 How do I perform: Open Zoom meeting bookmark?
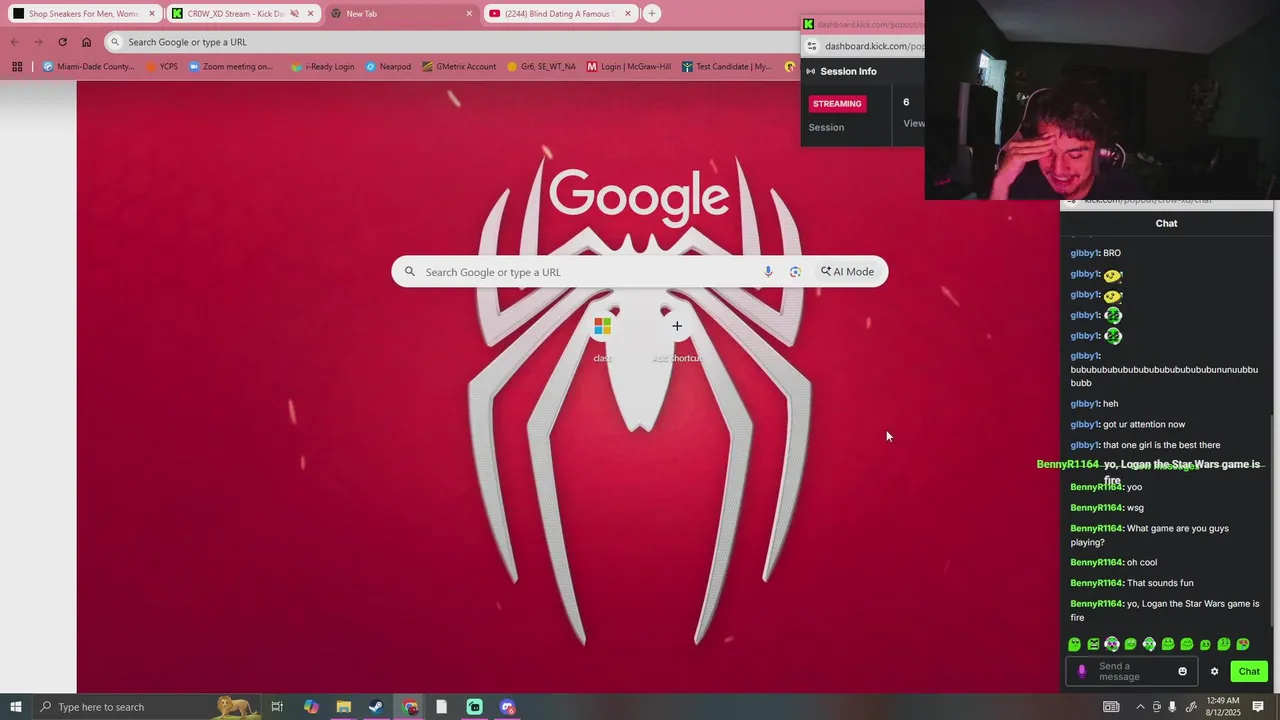[x=230, y=67]
